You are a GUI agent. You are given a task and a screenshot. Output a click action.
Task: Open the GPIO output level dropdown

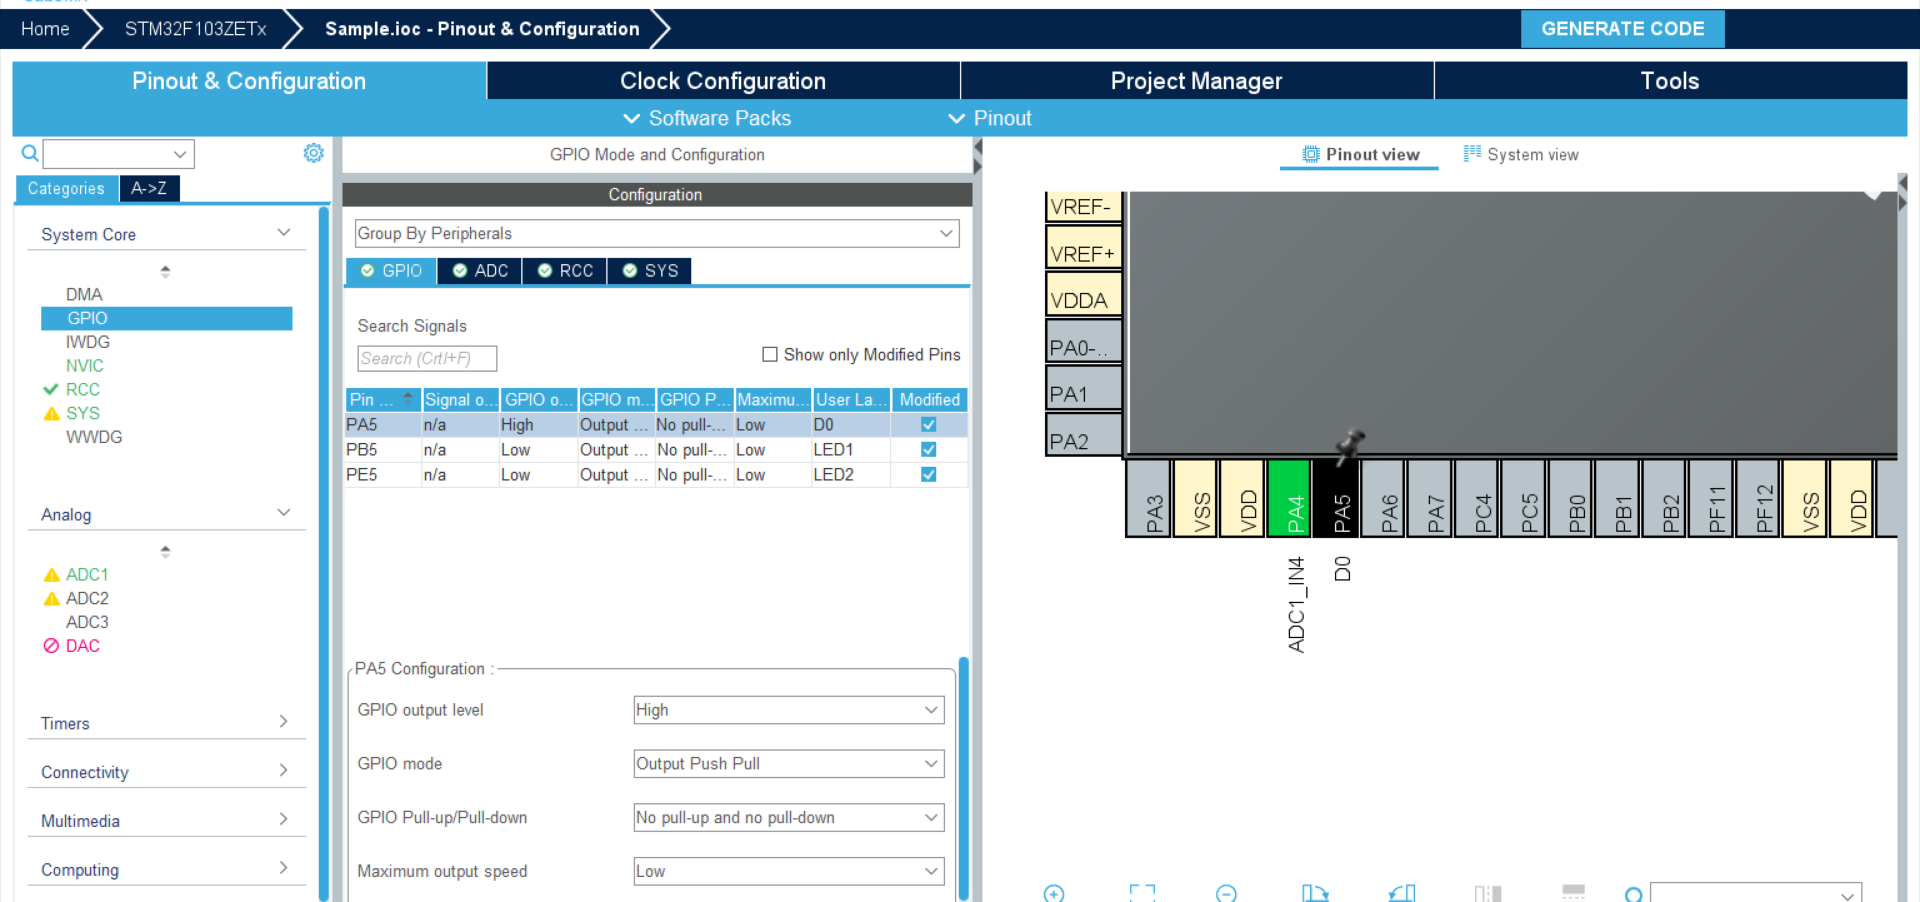[789, 710]
